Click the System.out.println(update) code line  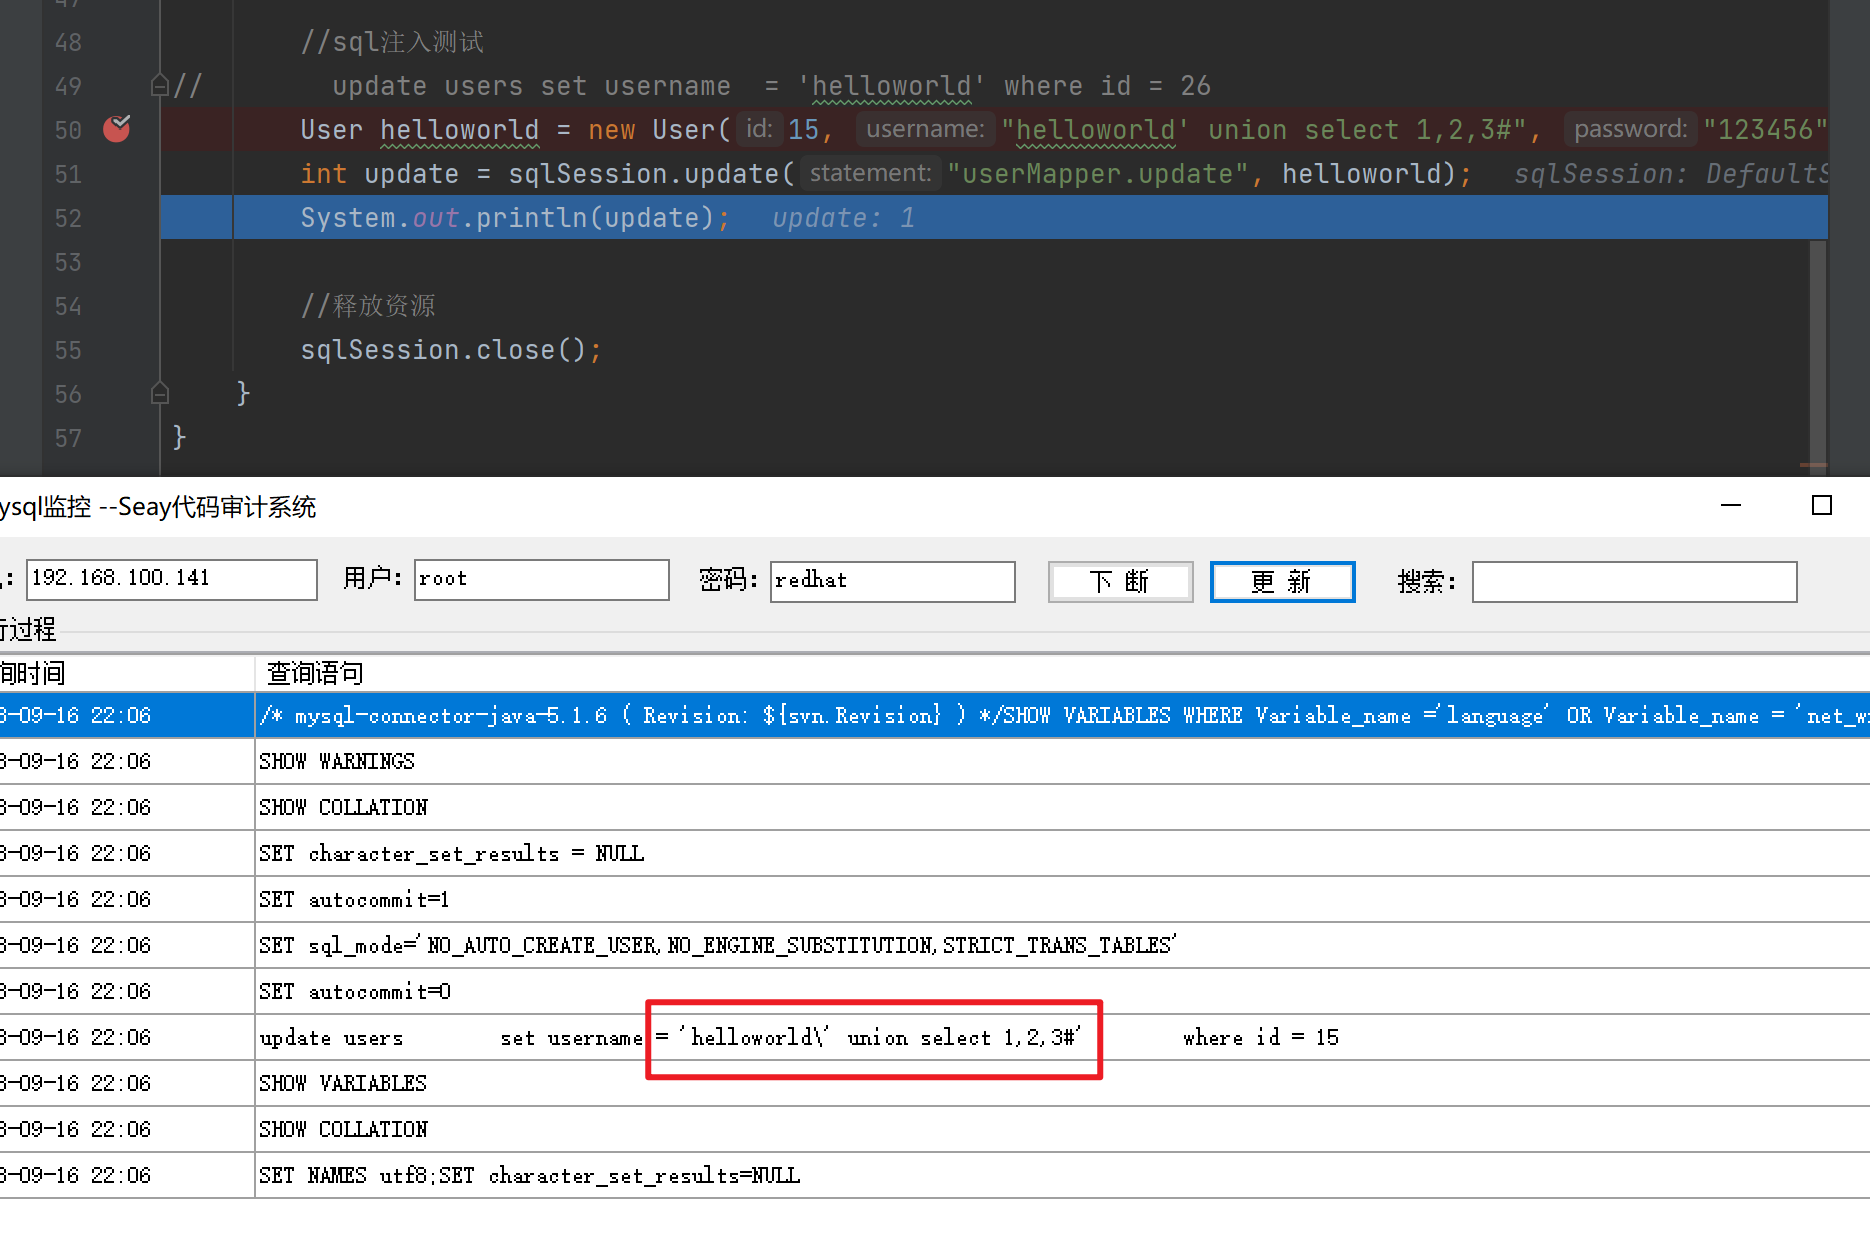click(516, 218)
